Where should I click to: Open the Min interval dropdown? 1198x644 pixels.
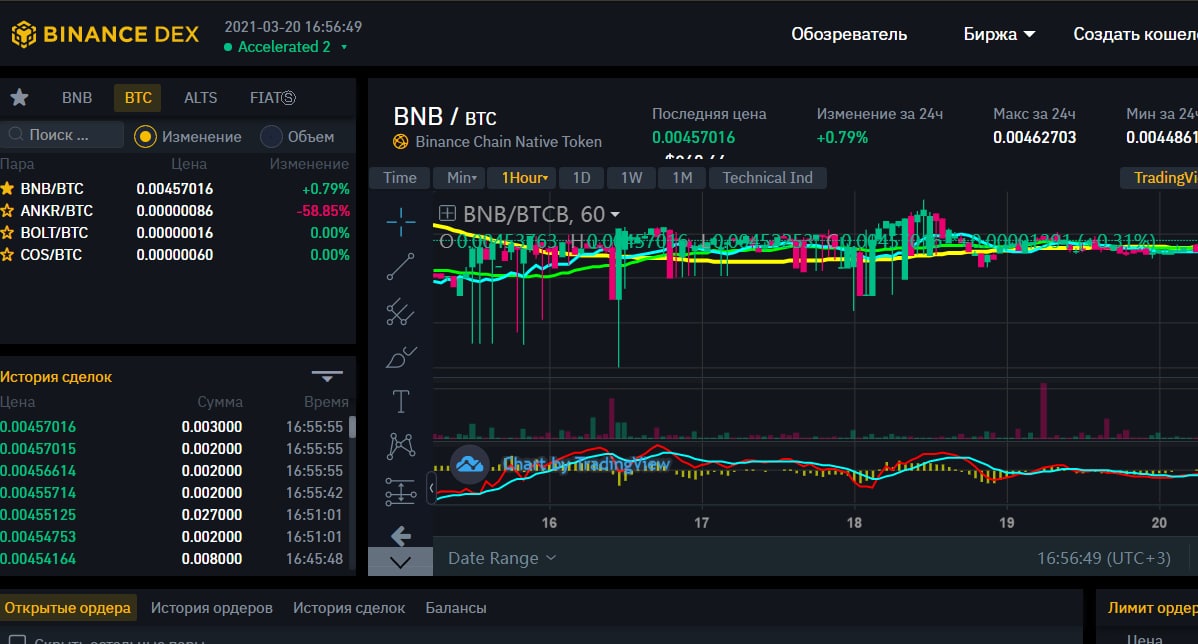[x=461, y=178]
